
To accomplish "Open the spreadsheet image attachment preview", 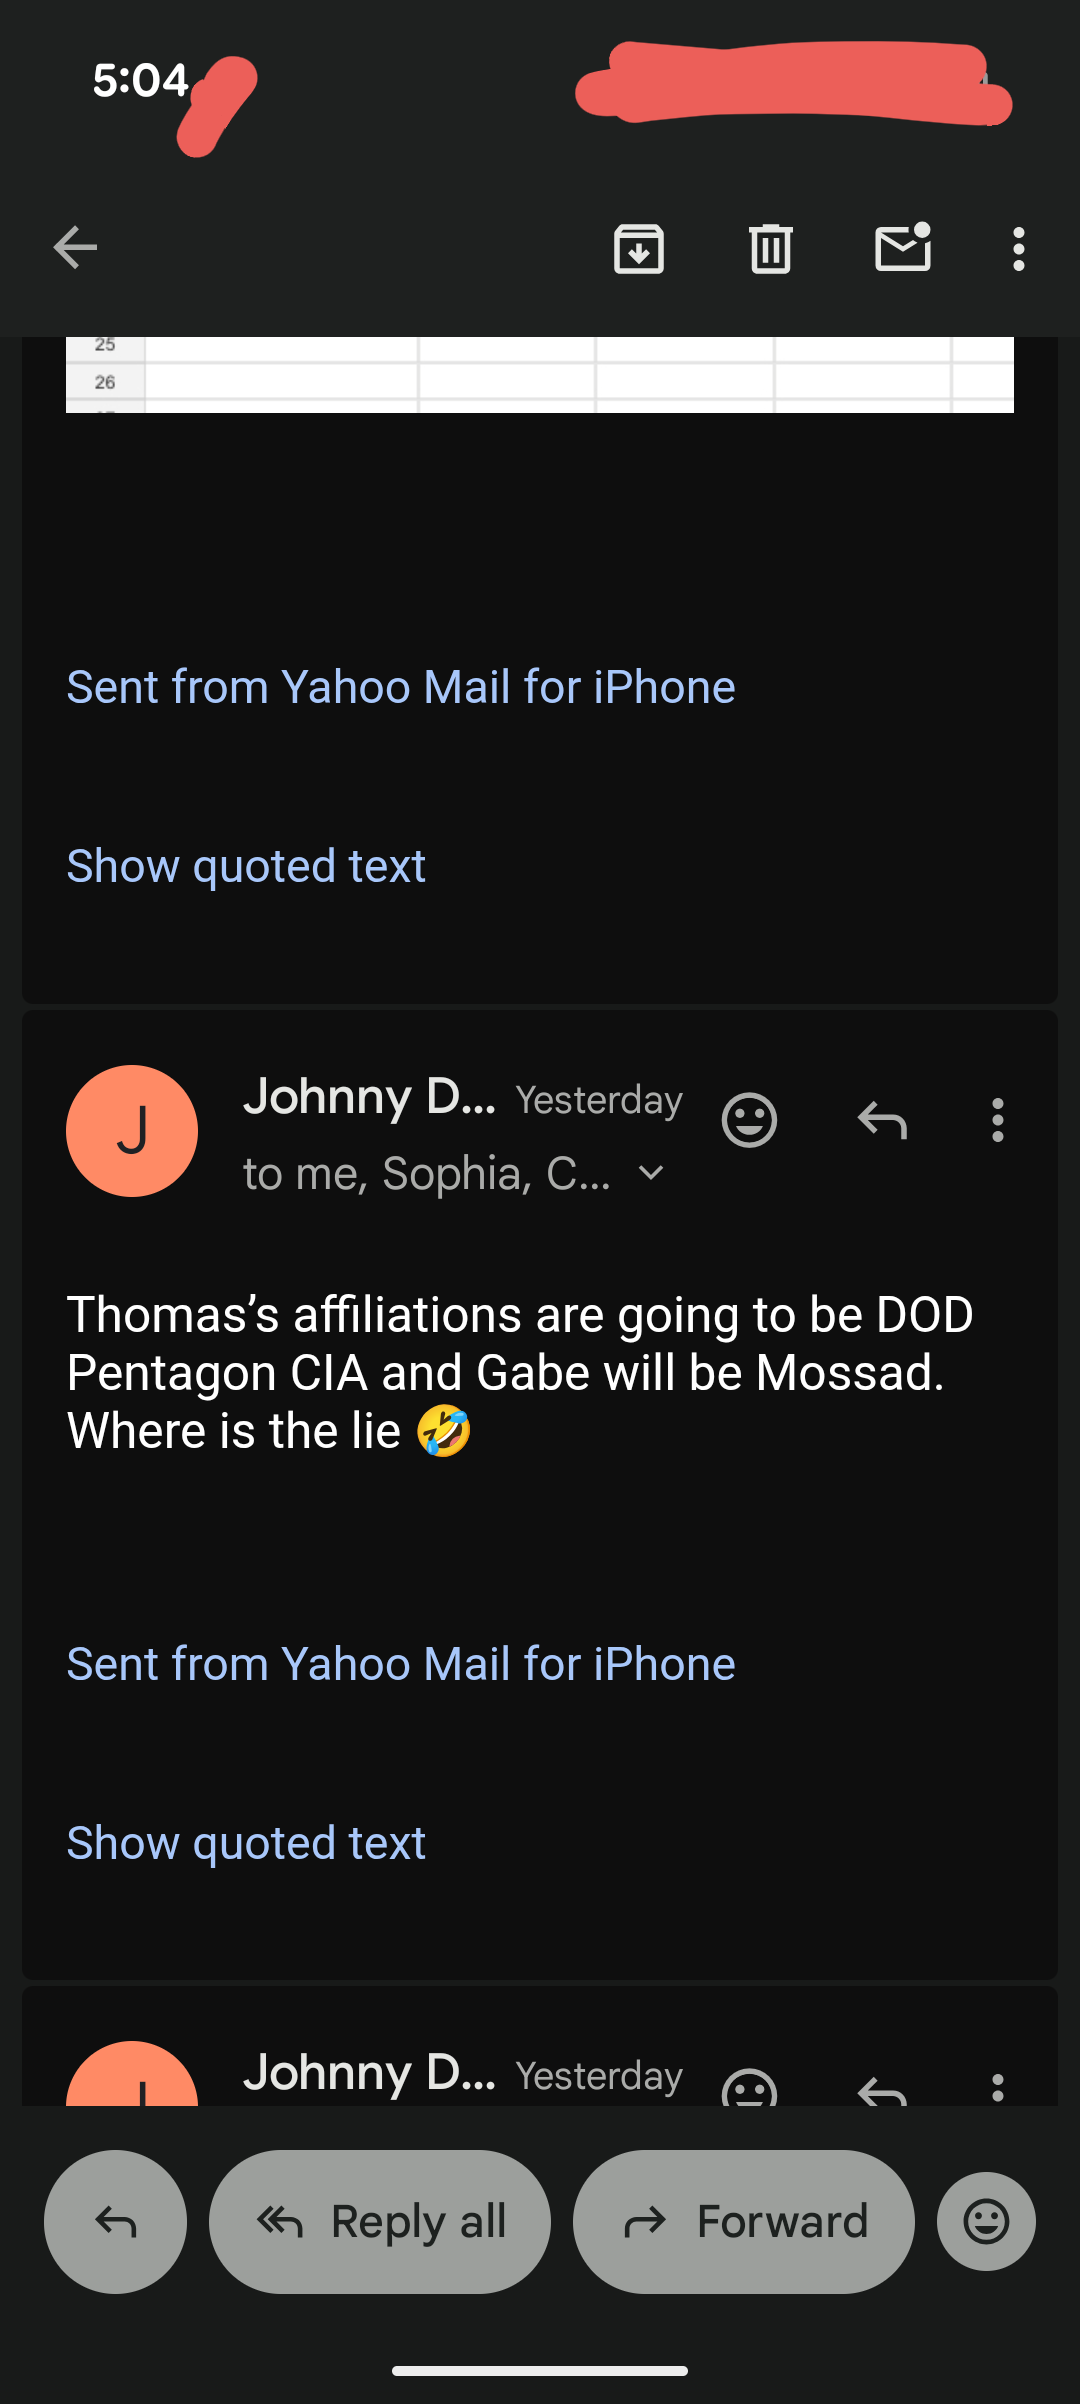I will tap(540, 375).
